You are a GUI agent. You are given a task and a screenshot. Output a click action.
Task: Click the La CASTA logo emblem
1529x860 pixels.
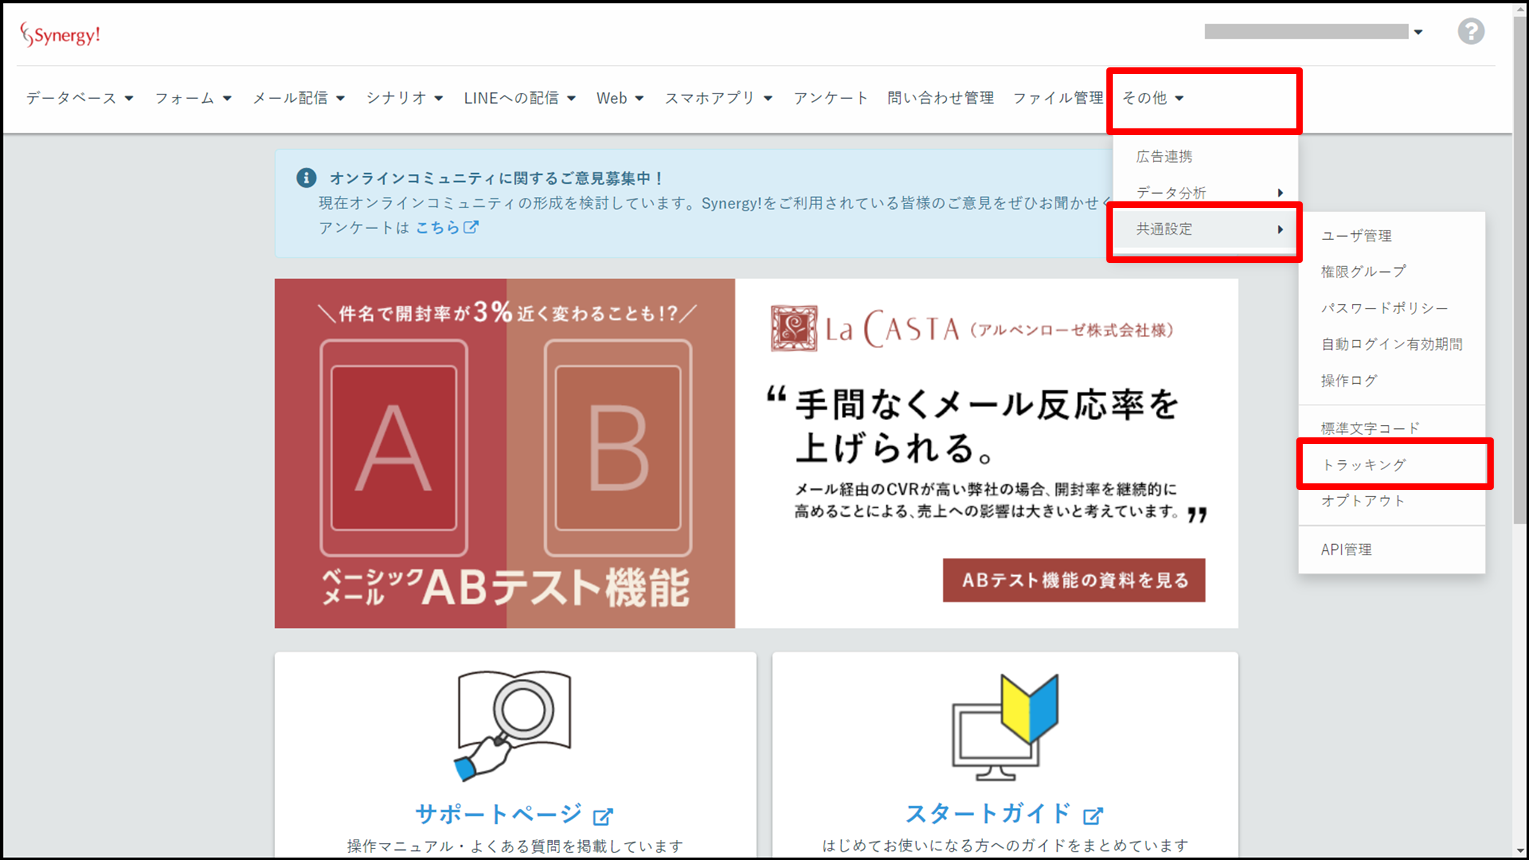[793, 329]
